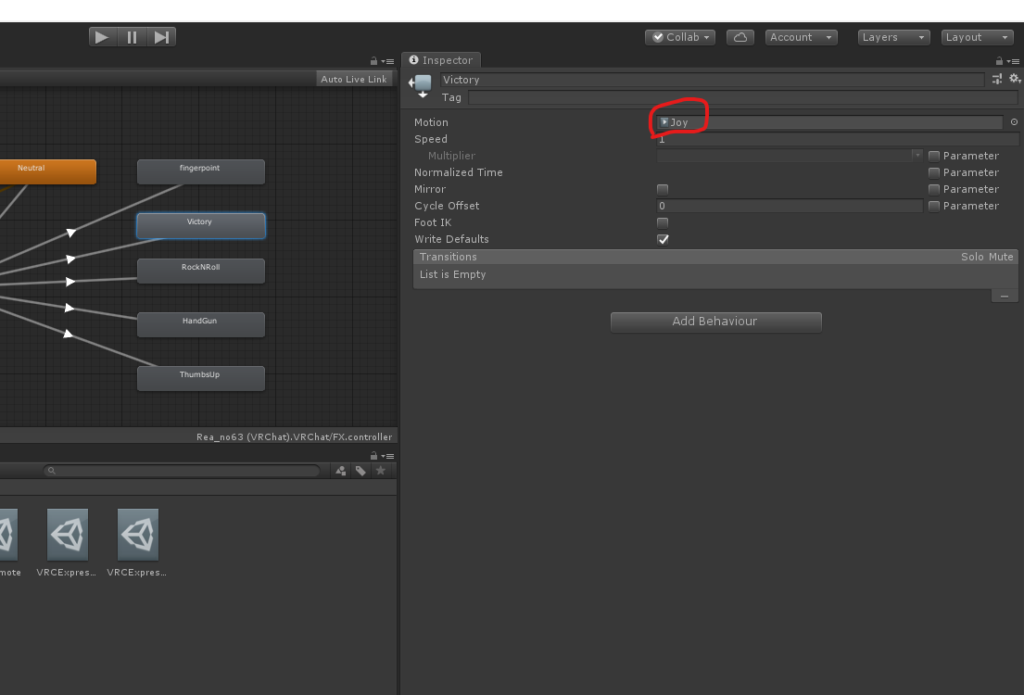Toggle the Foot IK checkbox
Viewport: 1024px width, 695px height.
[x=662, y=223]
